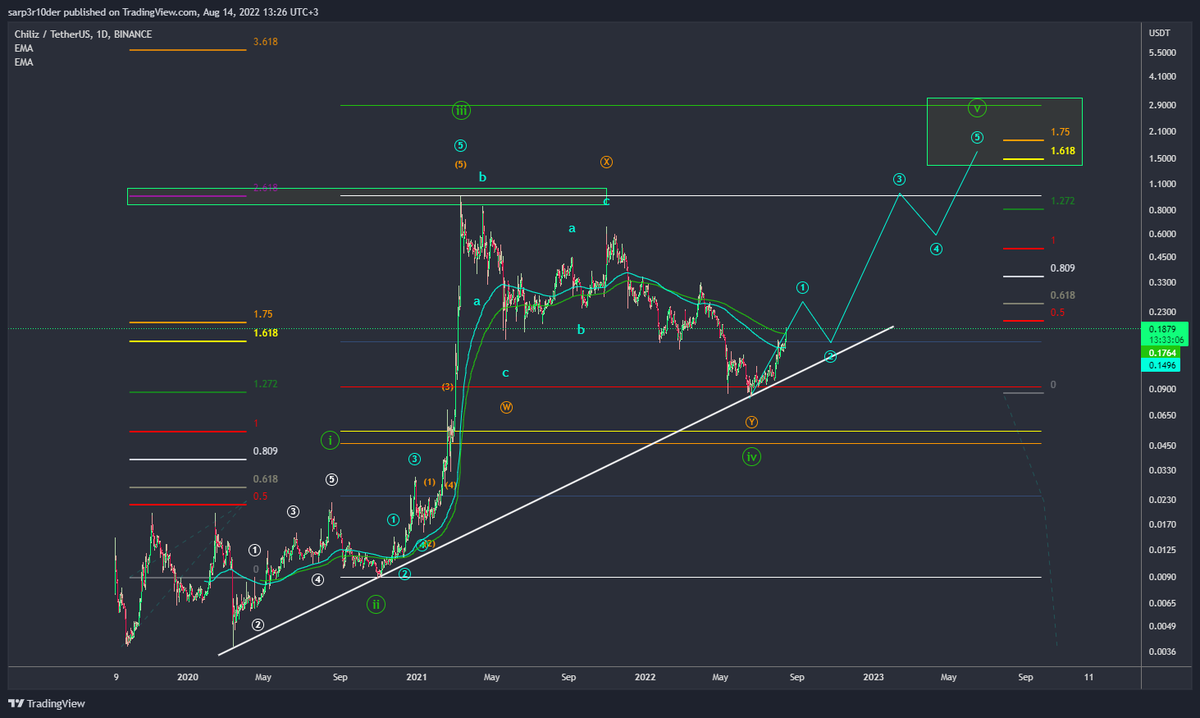Click the orange circled X wave label
This screenshot has width=1200, height=718.
607,160
